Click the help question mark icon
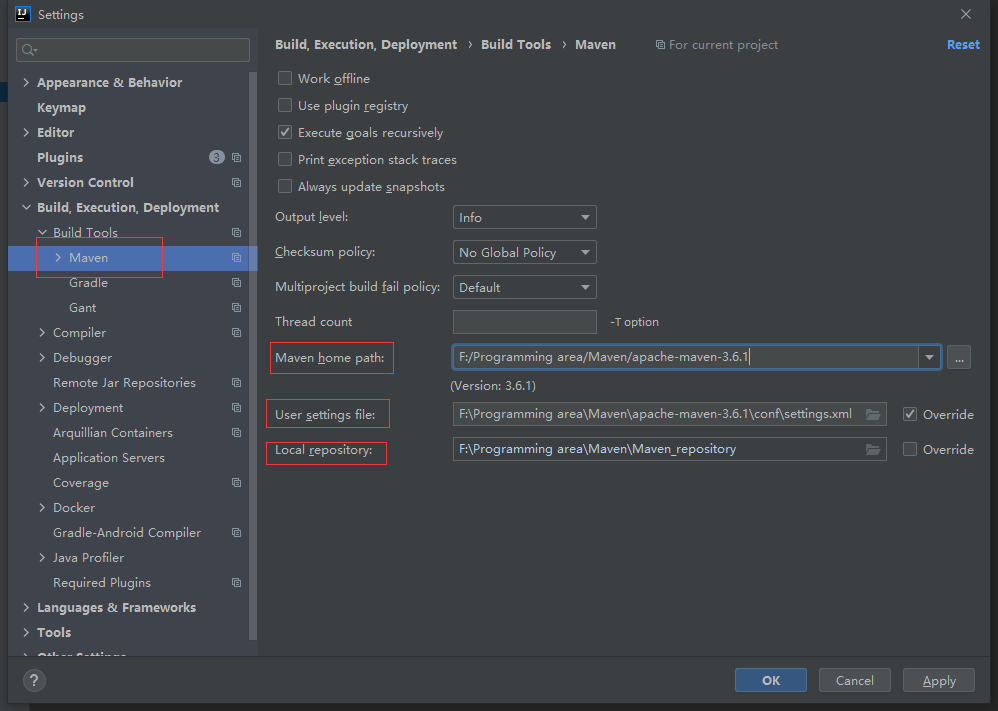 (x=34, y=680)
